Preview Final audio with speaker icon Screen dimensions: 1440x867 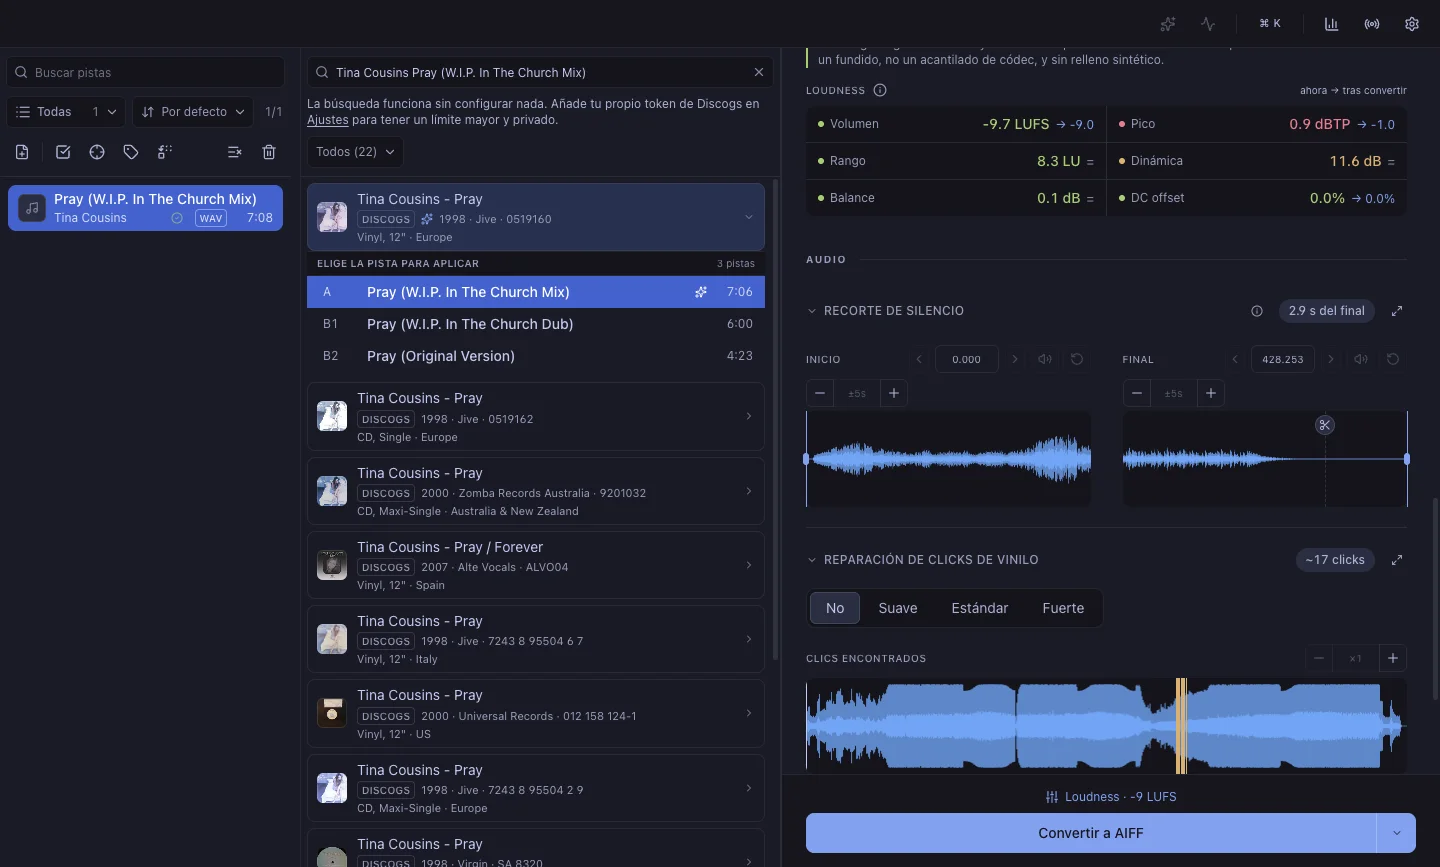pyautogui.click(x=1361, y=359)
